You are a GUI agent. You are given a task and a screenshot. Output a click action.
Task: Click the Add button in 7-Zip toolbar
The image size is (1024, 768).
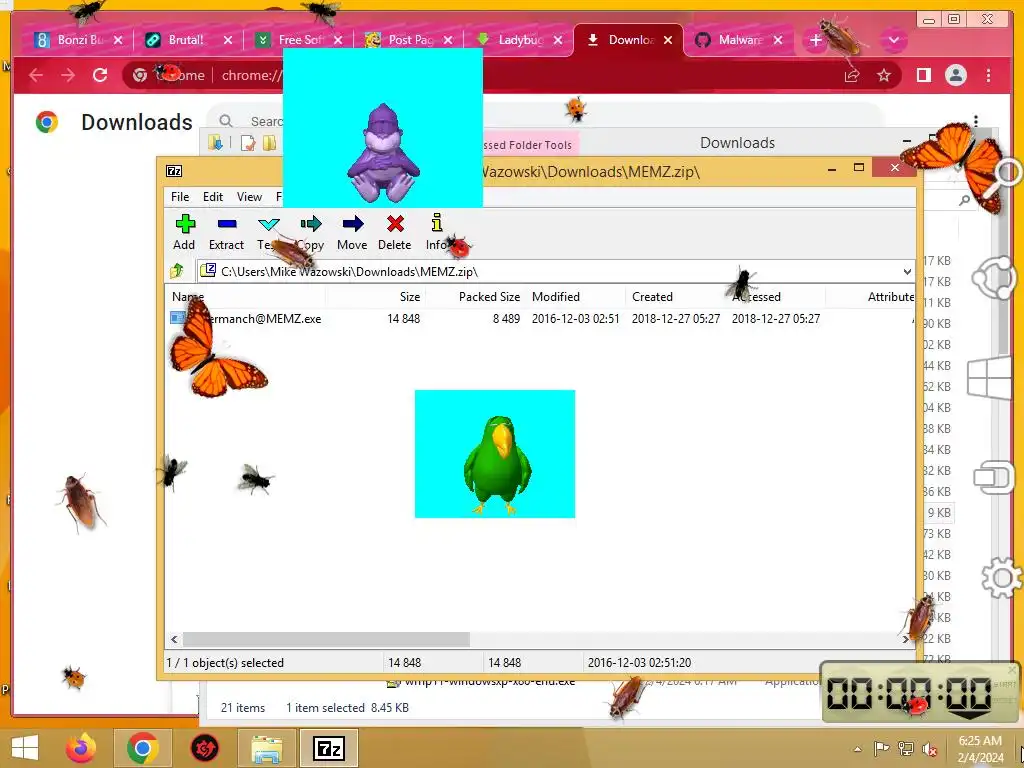[184, 232]
